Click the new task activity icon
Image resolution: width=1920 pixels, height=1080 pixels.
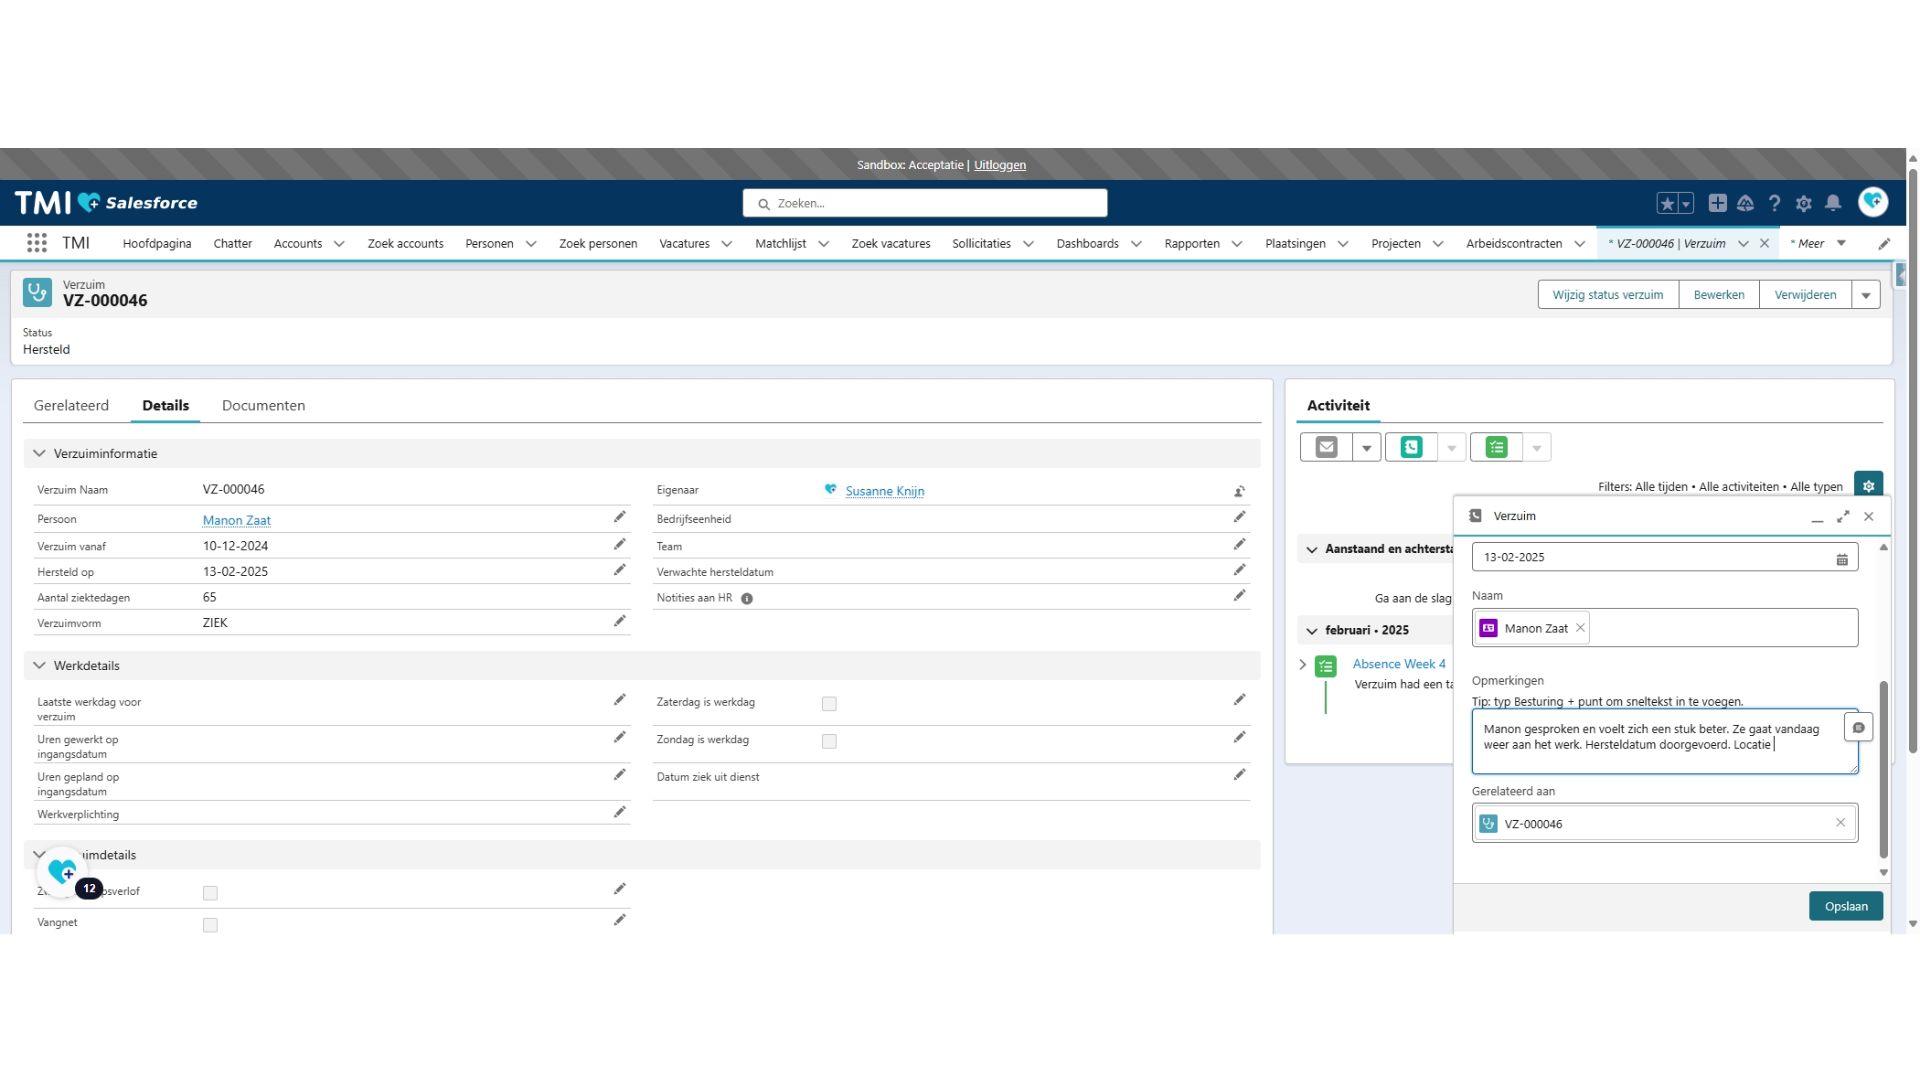pyautogui.click(x=1496, y=447)
